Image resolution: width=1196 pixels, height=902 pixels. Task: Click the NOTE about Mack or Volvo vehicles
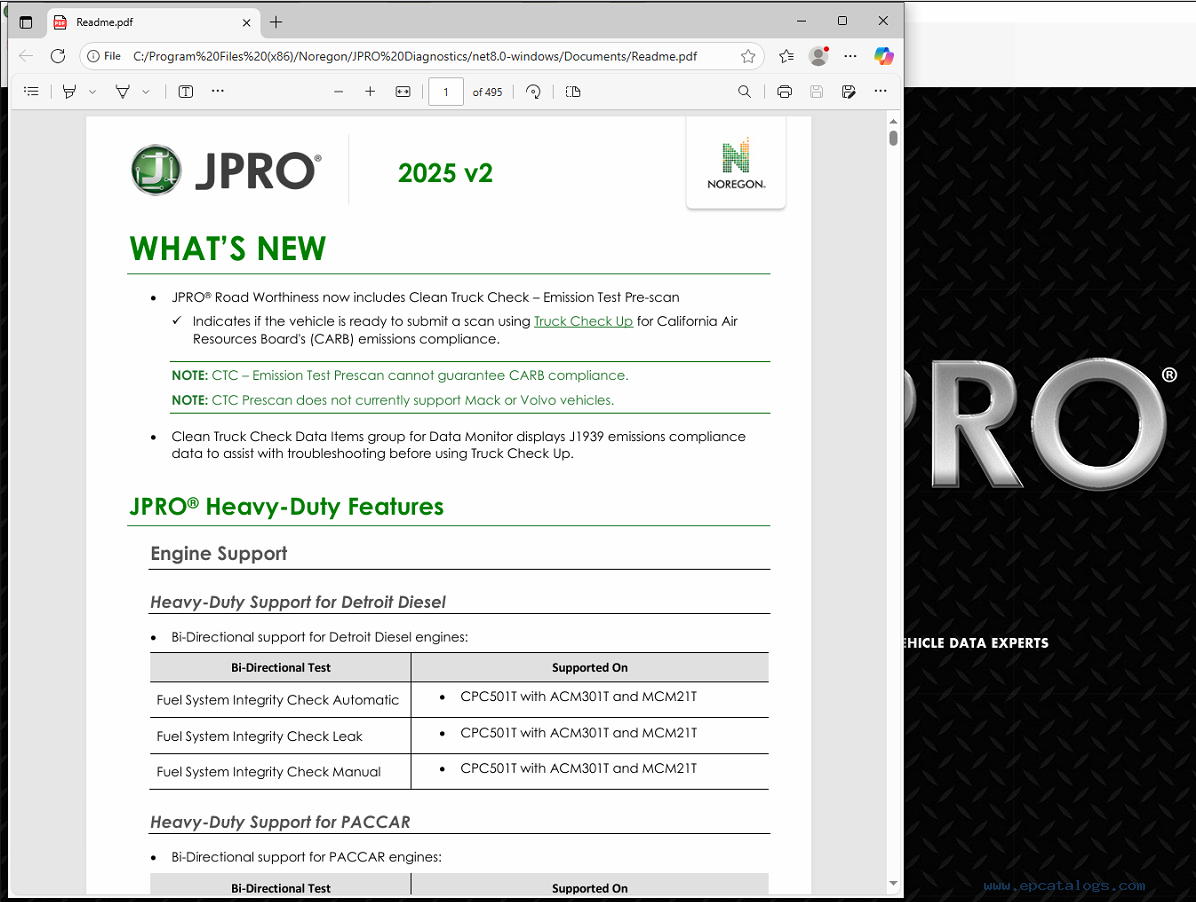pyautogui.click(x=393, y=400)
